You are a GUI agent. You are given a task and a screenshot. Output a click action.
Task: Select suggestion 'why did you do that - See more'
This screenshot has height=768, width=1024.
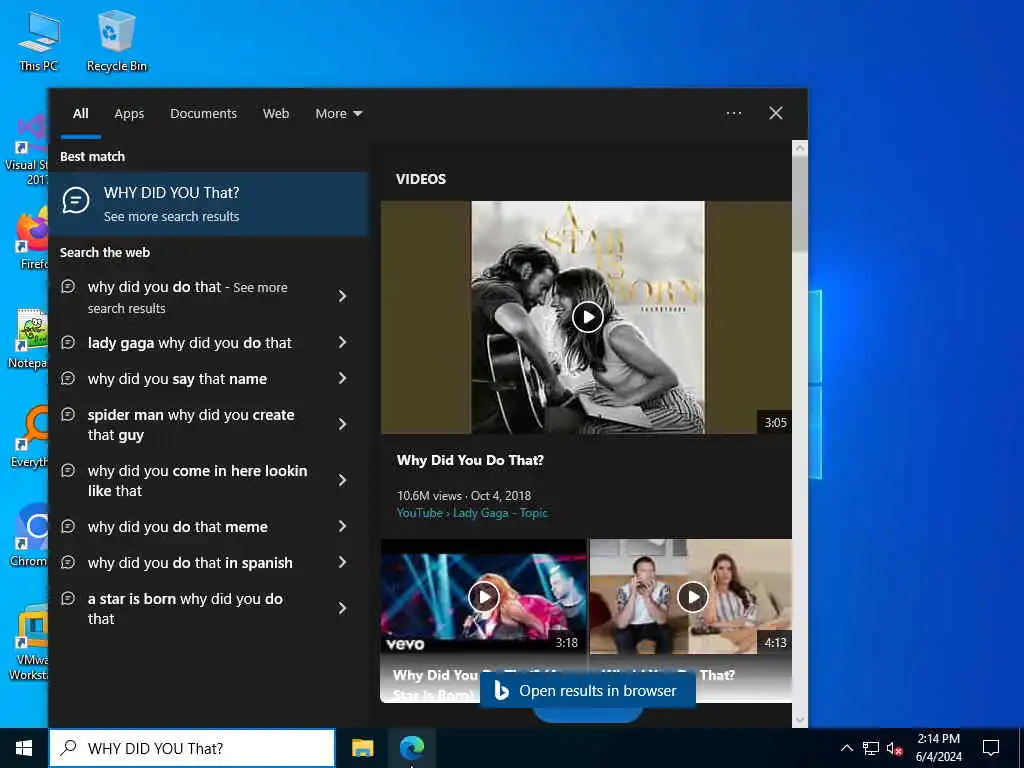pos(187,297)
